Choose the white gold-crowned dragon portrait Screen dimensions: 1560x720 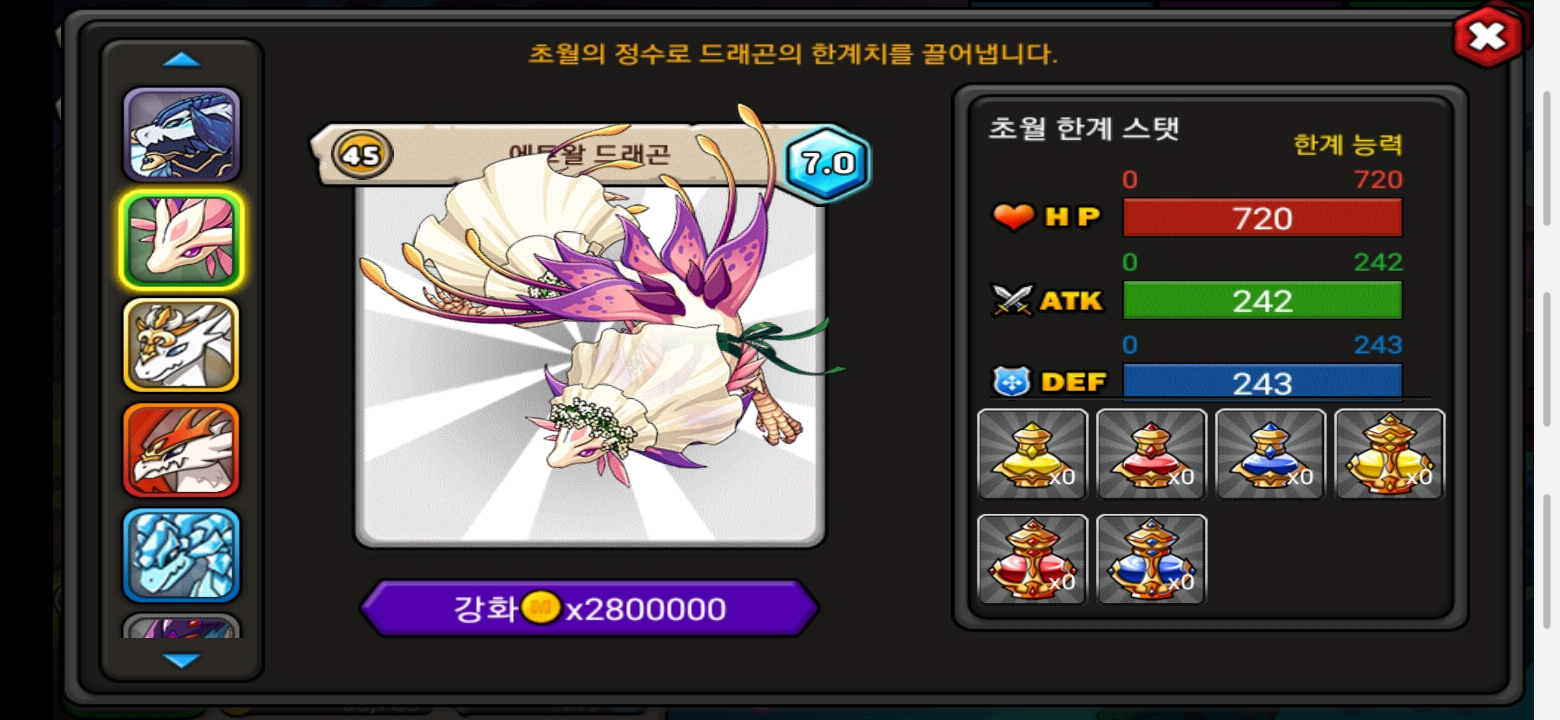coord(182,345)
